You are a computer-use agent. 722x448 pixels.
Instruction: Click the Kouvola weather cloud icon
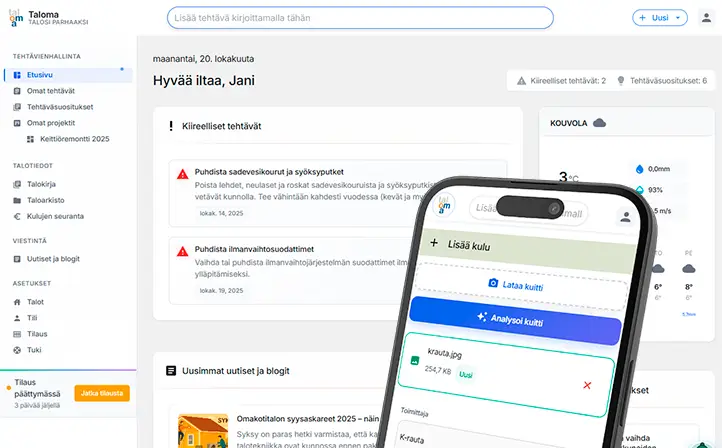[599, 123]
